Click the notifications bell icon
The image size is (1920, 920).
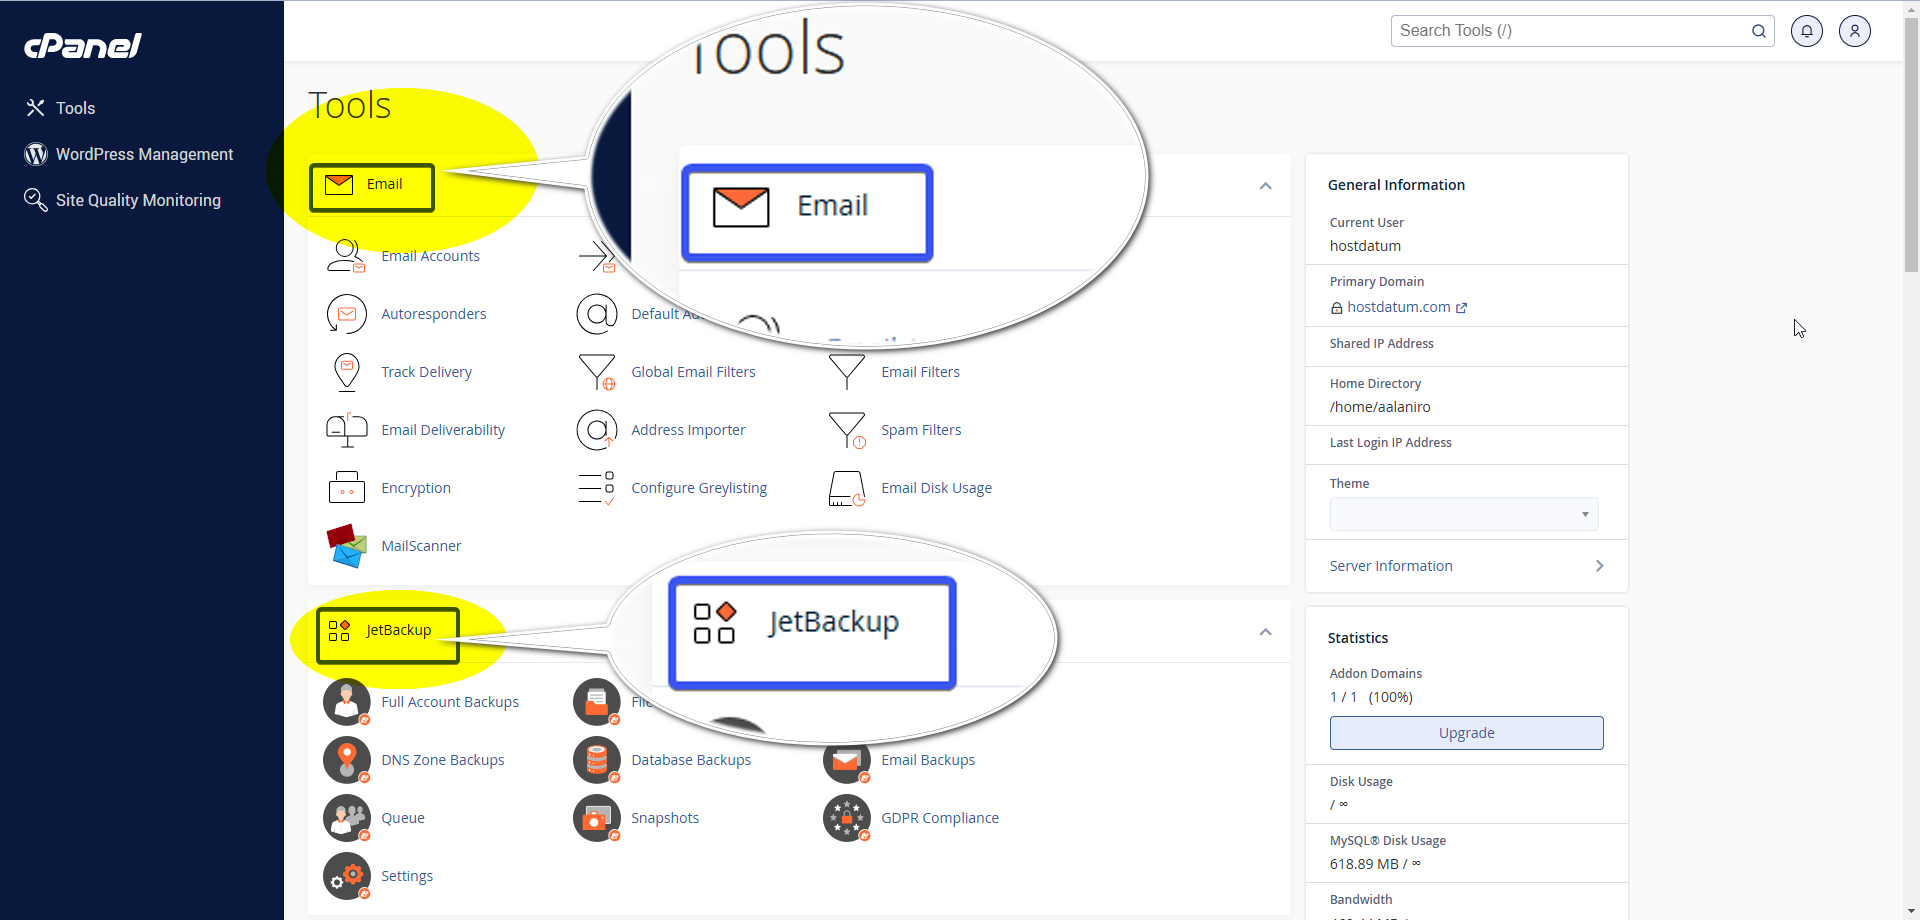pos(1806,31)
